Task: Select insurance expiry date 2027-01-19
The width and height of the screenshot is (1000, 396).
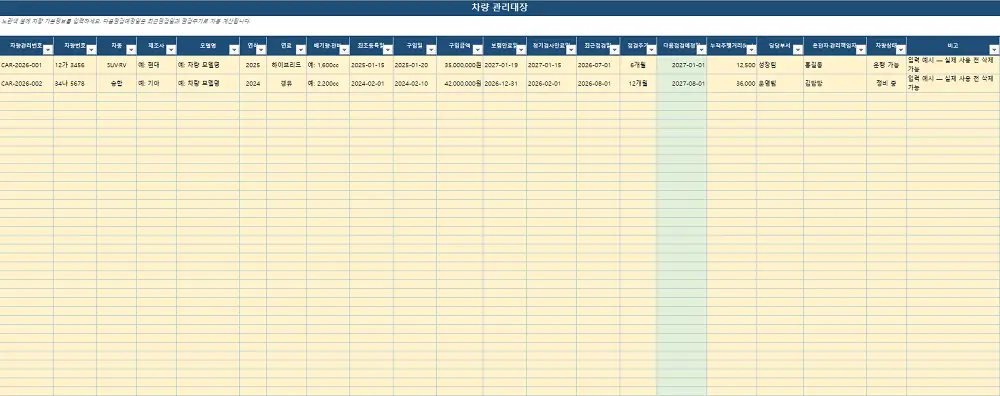Action: click(x=505, y=65)
